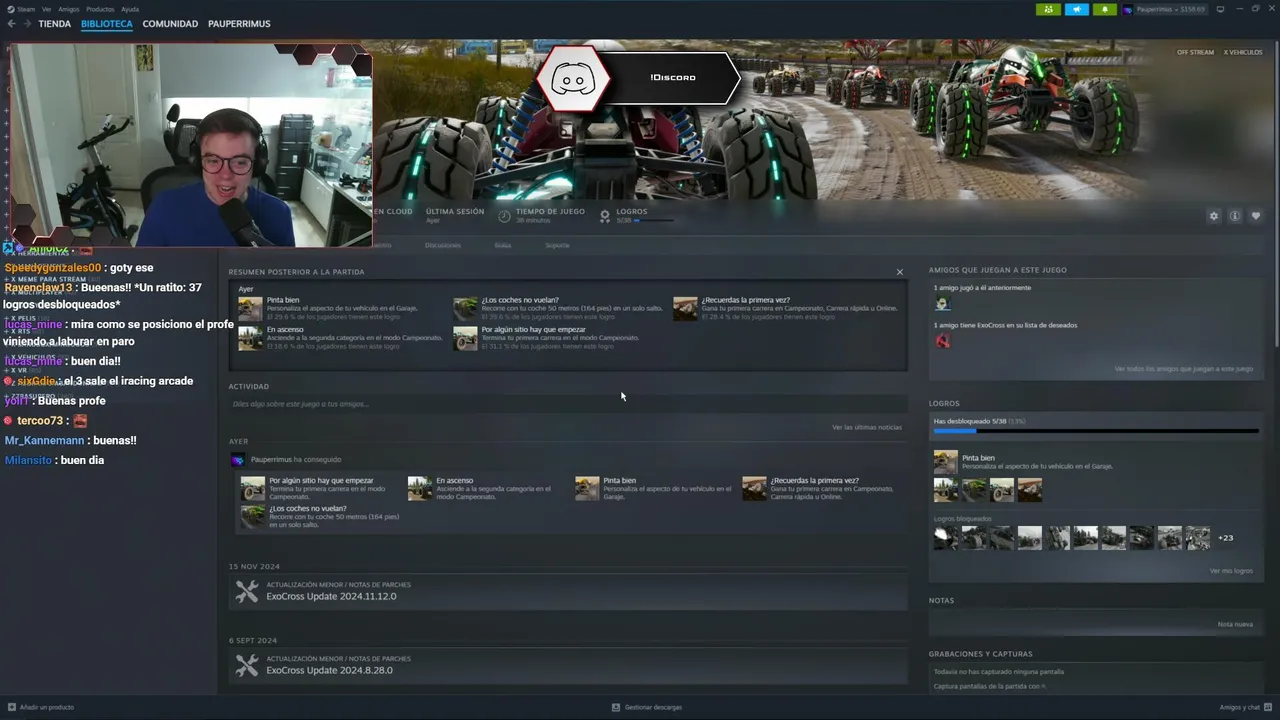Open Pinta bien achievement in Logros panel

(945, 462)
